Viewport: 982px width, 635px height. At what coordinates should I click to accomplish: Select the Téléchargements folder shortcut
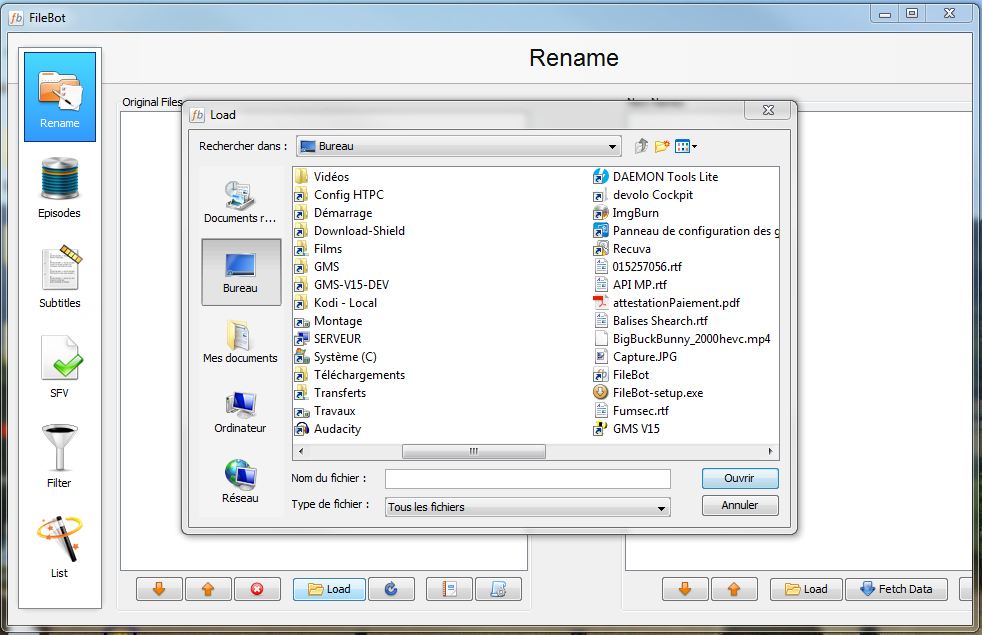349,375
